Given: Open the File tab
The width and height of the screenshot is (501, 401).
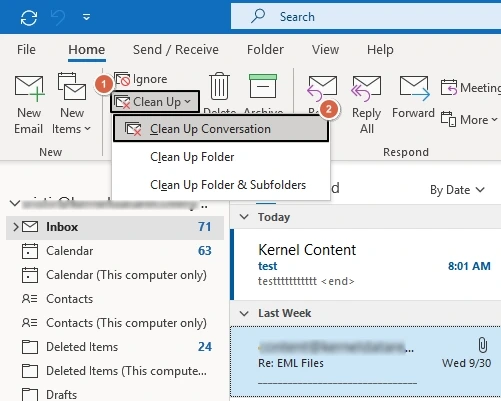Looking at the screenshot, I should [x=26, y=50].
